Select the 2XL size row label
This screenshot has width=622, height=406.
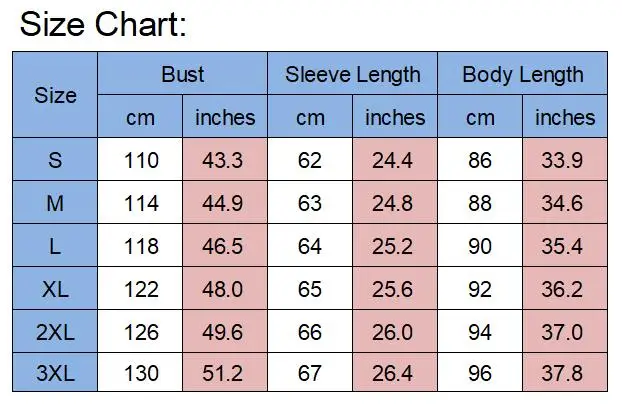coord(55,331)
